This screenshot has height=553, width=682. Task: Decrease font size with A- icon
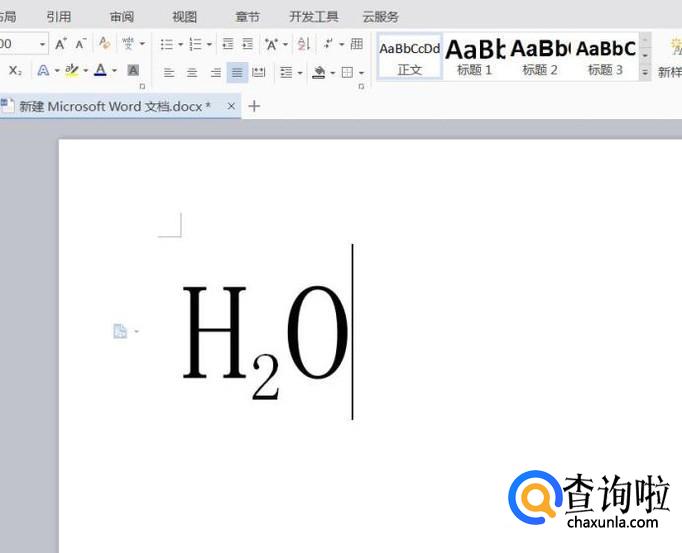[x=80, y=44]
